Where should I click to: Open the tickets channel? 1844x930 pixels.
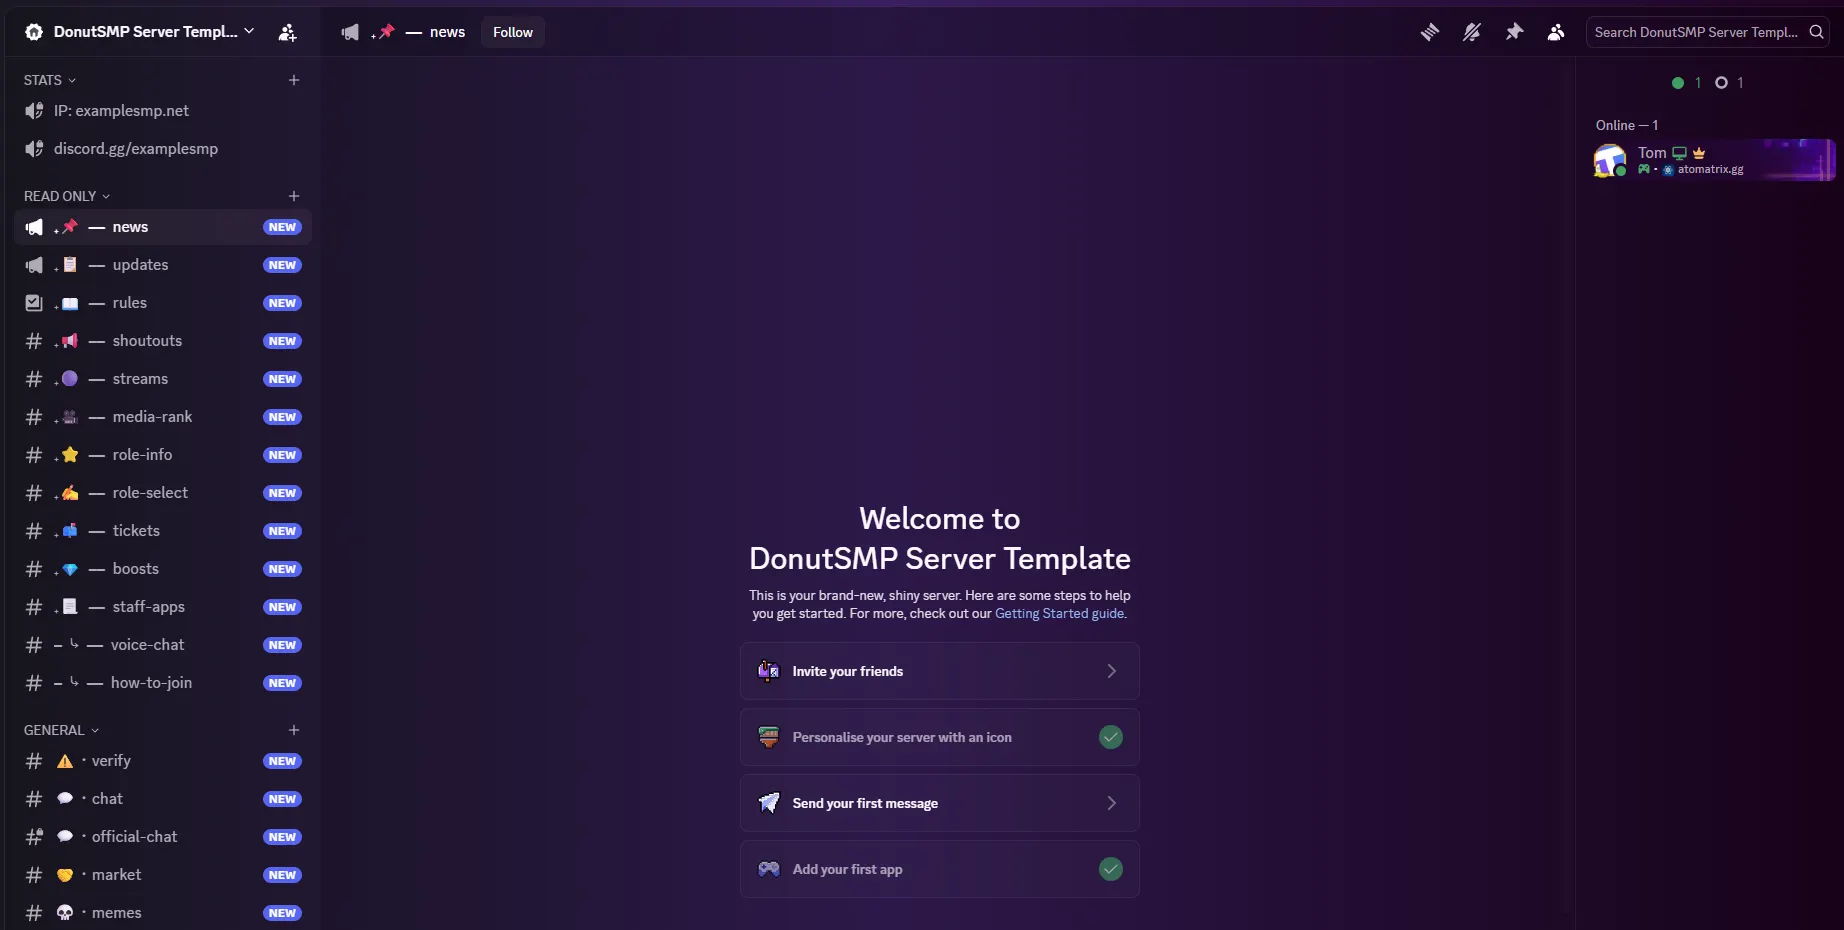pos(163,531)
